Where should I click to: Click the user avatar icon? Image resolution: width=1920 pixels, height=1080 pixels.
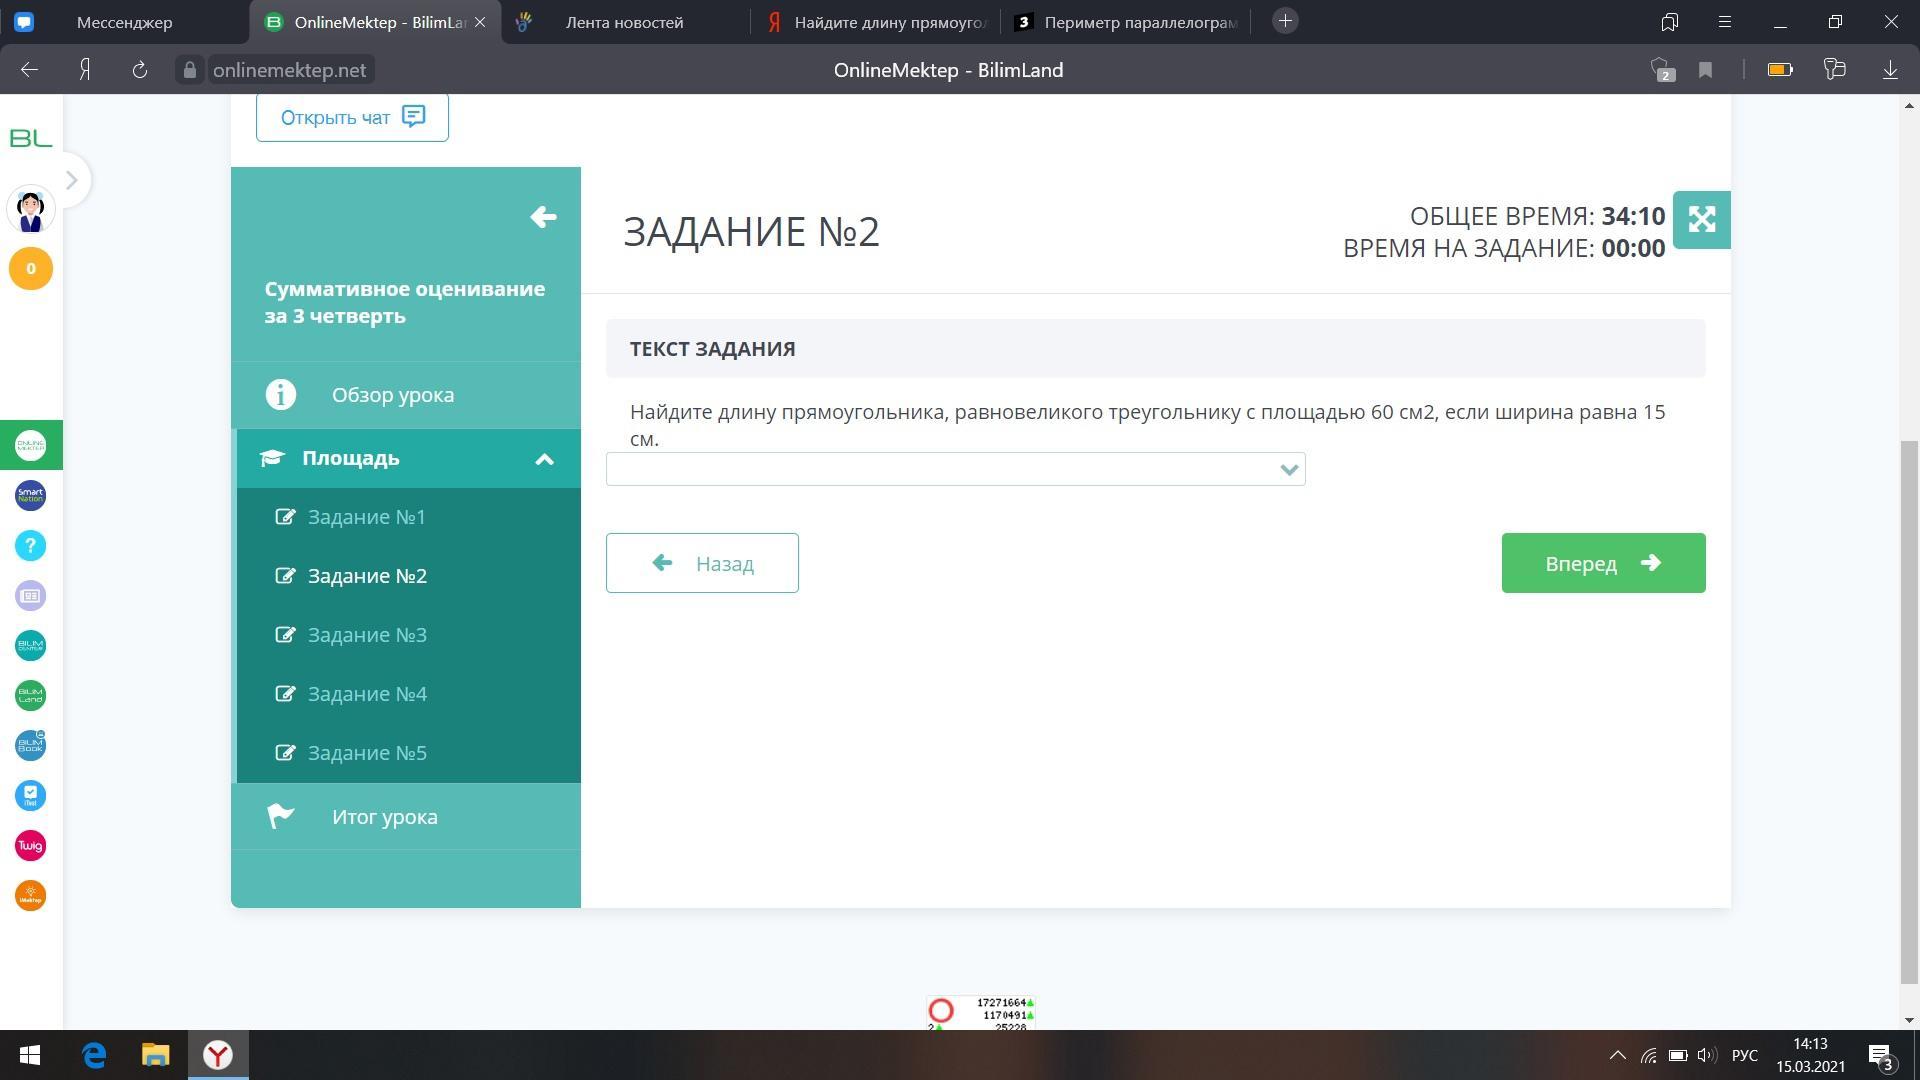click(30, 211)
